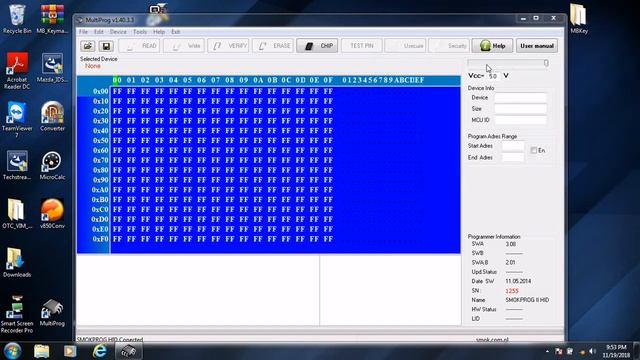
Task: Open the Tools menu
Action: tap(140, 32)
